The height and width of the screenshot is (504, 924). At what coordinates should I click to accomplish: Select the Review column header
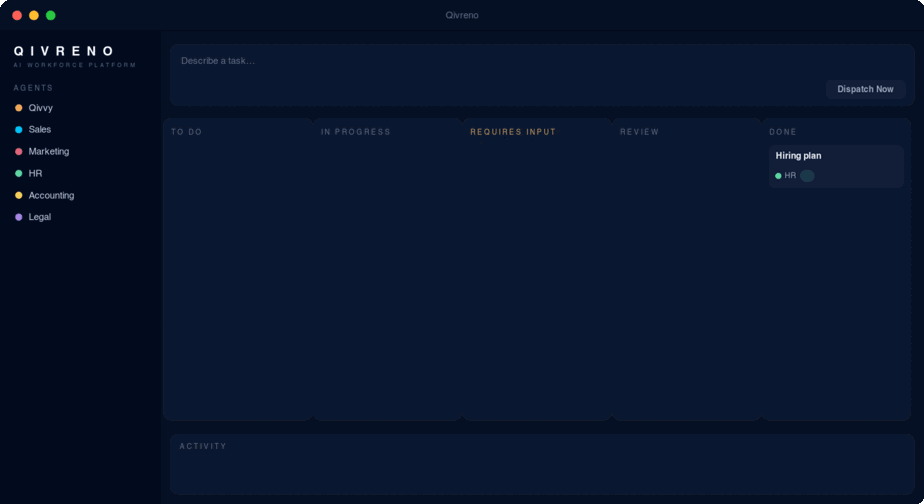point(639,132)
